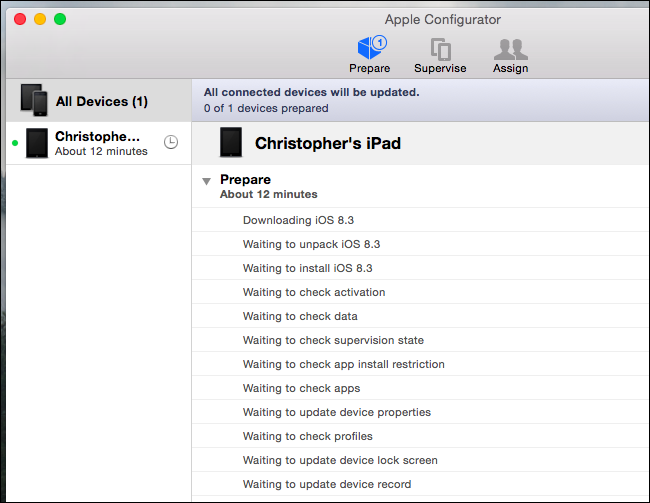Image resolution: width=650 pixels, height=503 pixels.
Task: Open the Assign users section
Action: coord(511,55)
